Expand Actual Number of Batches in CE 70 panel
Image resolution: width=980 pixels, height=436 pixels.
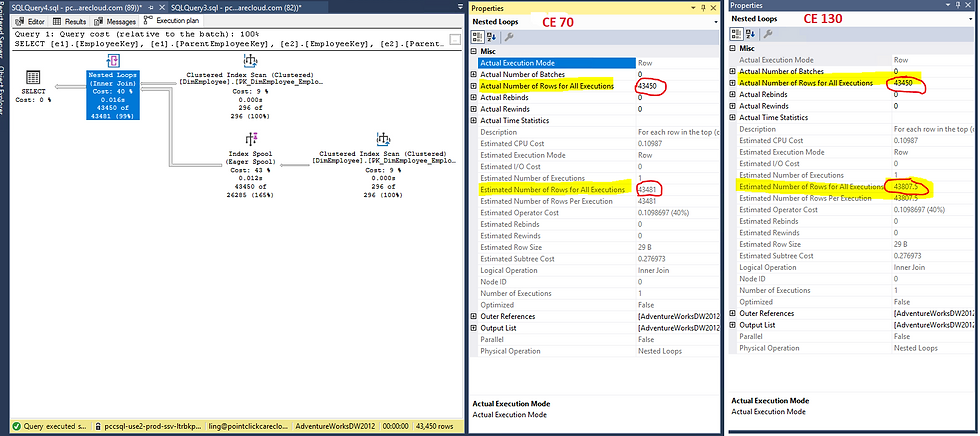473,74
